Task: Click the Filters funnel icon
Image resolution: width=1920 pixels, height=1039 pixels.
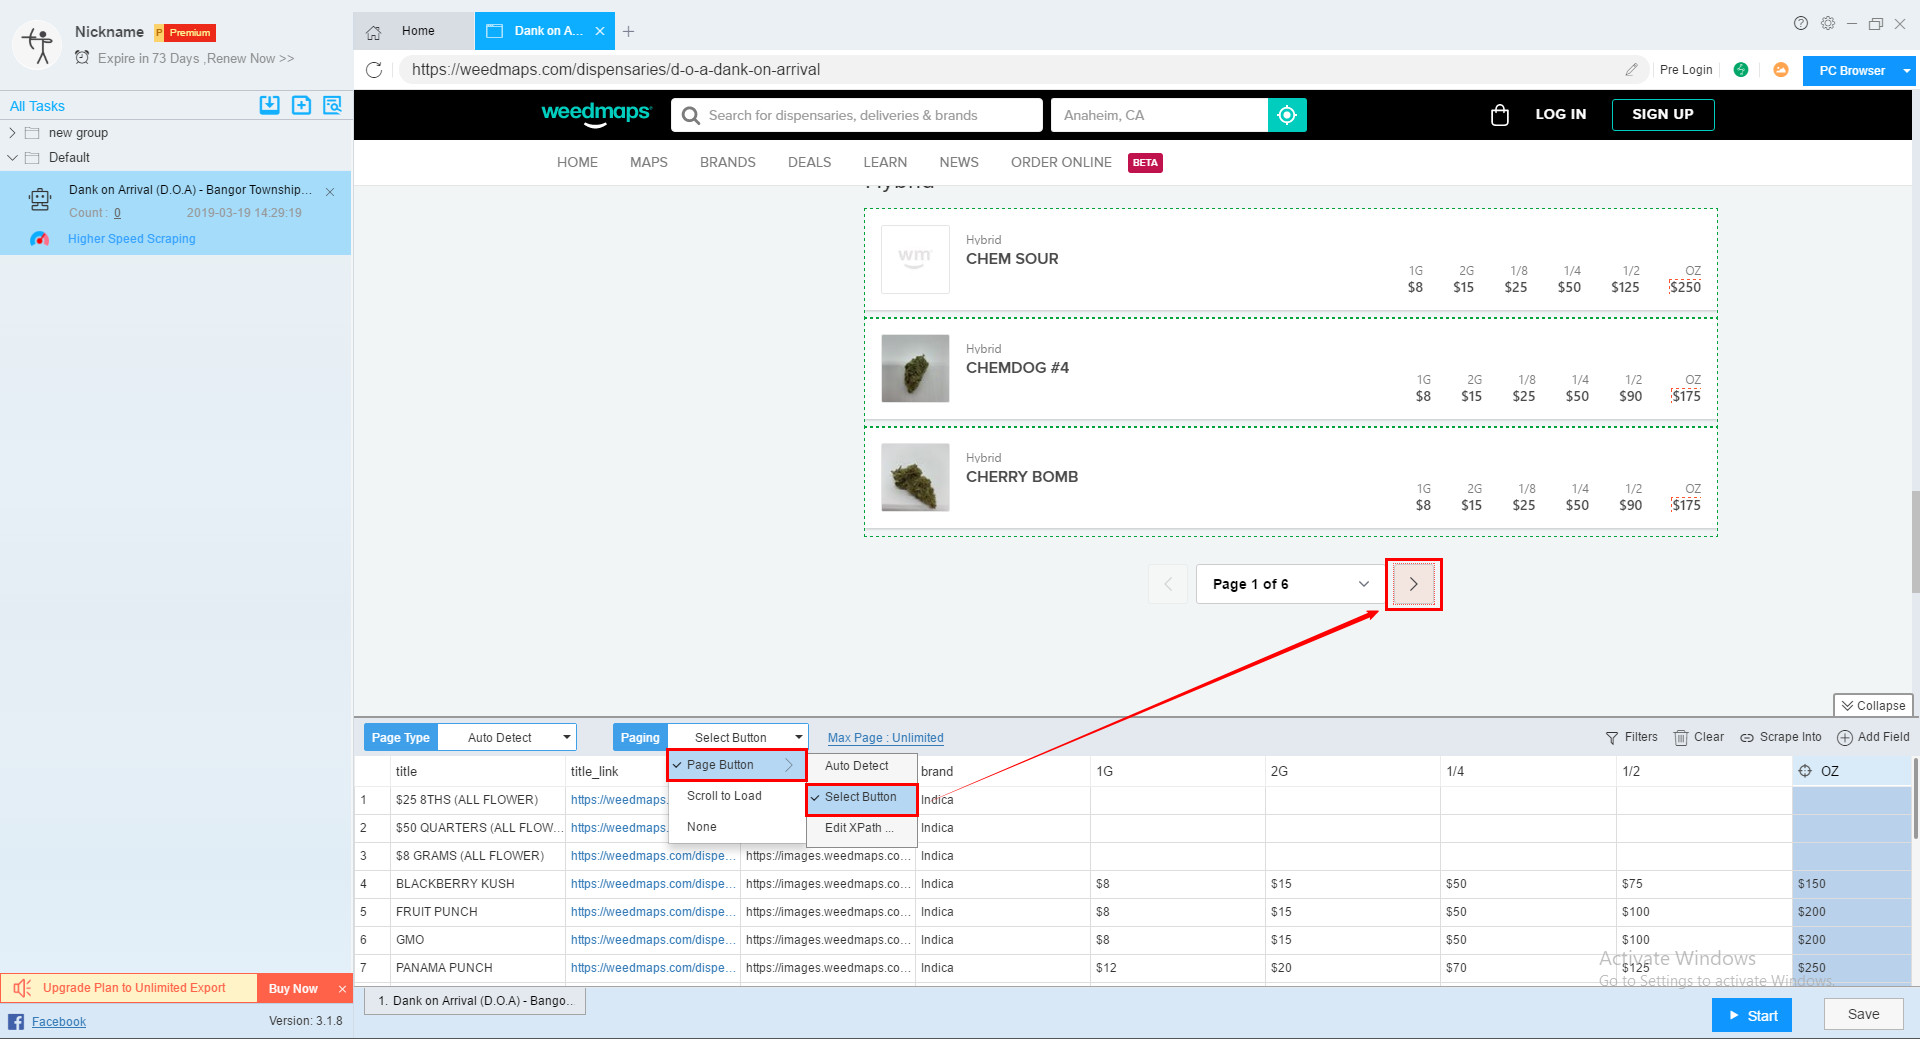Action: click(1612, 738)
